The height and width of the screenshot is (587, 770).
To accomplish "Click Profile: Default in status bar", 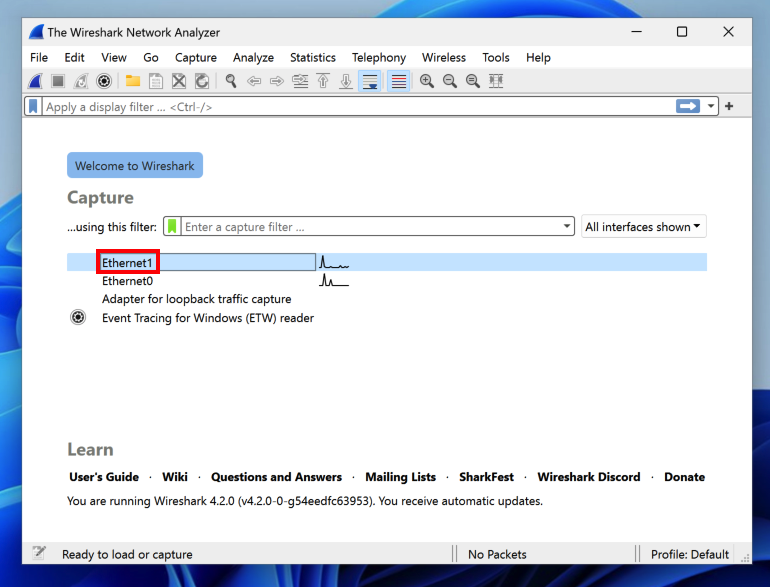I will coord(689,554).
